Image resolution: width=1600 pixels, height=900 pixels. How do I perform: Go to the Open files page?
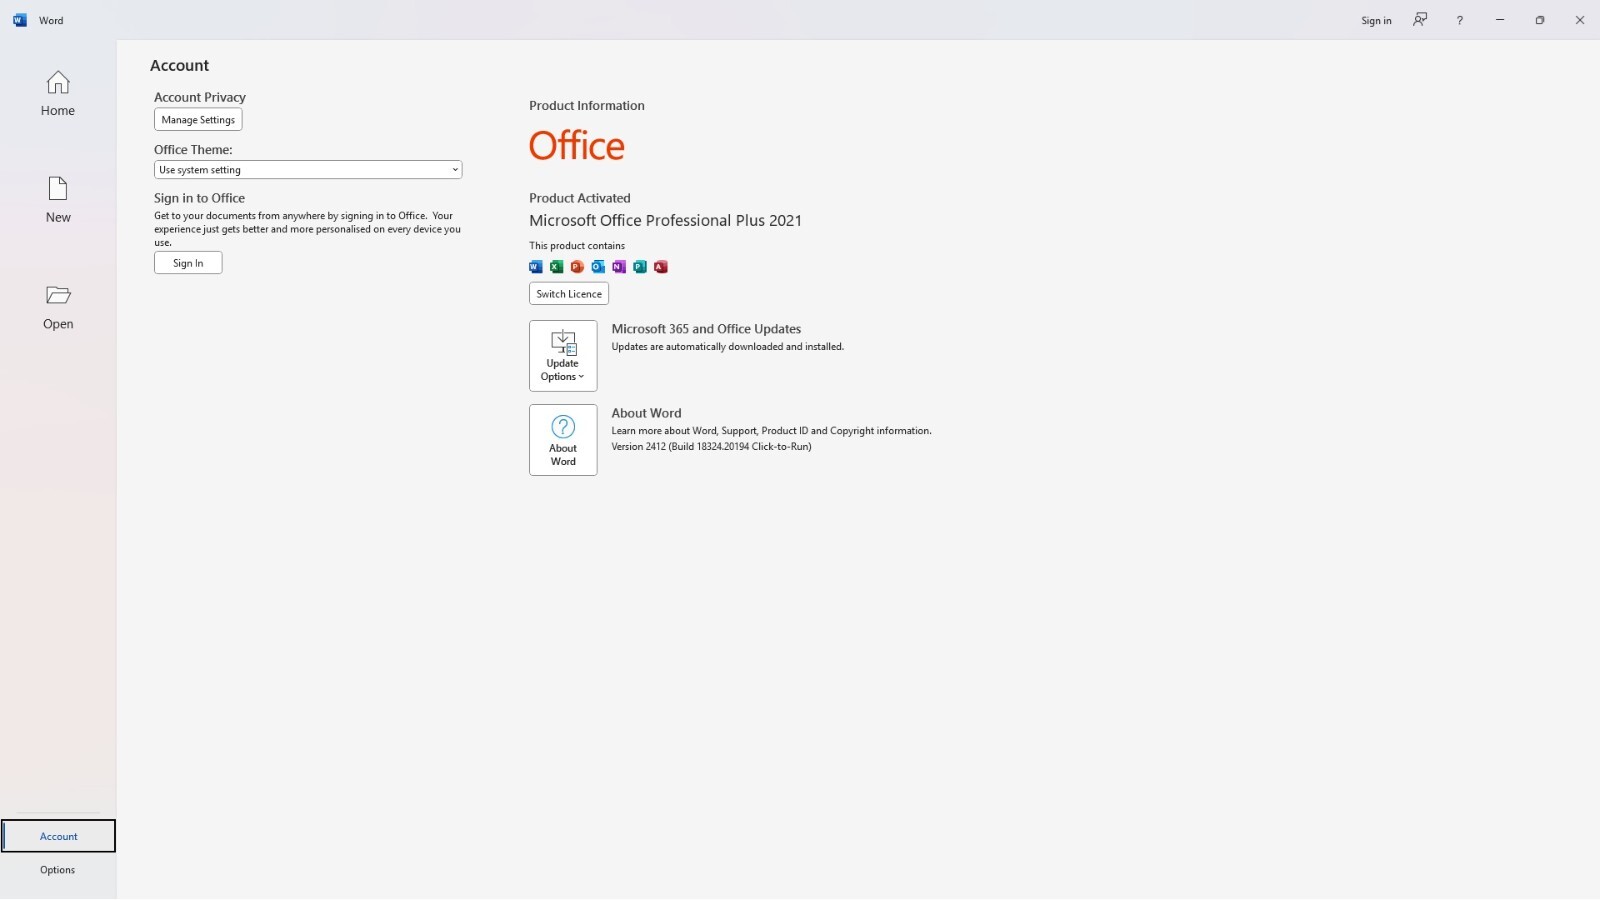[58, 307]
